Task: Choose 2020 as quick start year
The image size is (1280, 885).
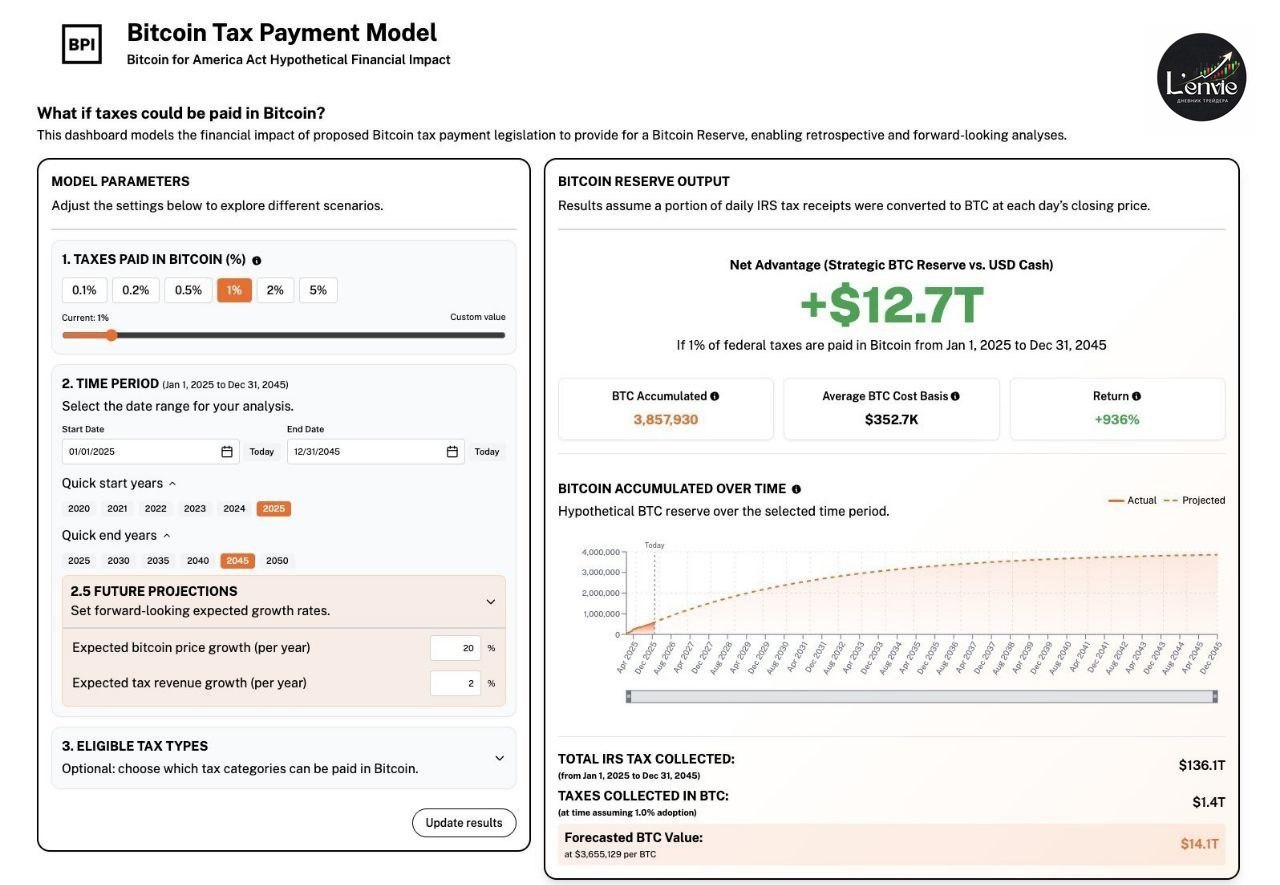Action: coord(79,509)
